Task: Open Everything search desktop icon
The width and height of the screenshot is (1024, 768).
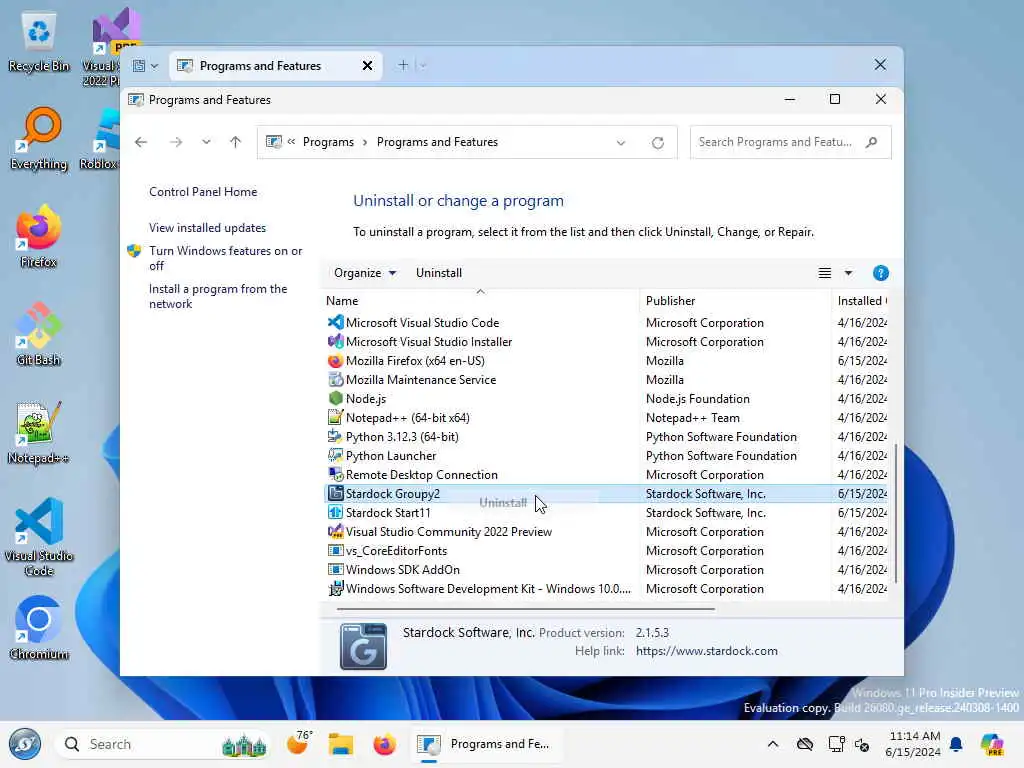Action: (39, 139)
